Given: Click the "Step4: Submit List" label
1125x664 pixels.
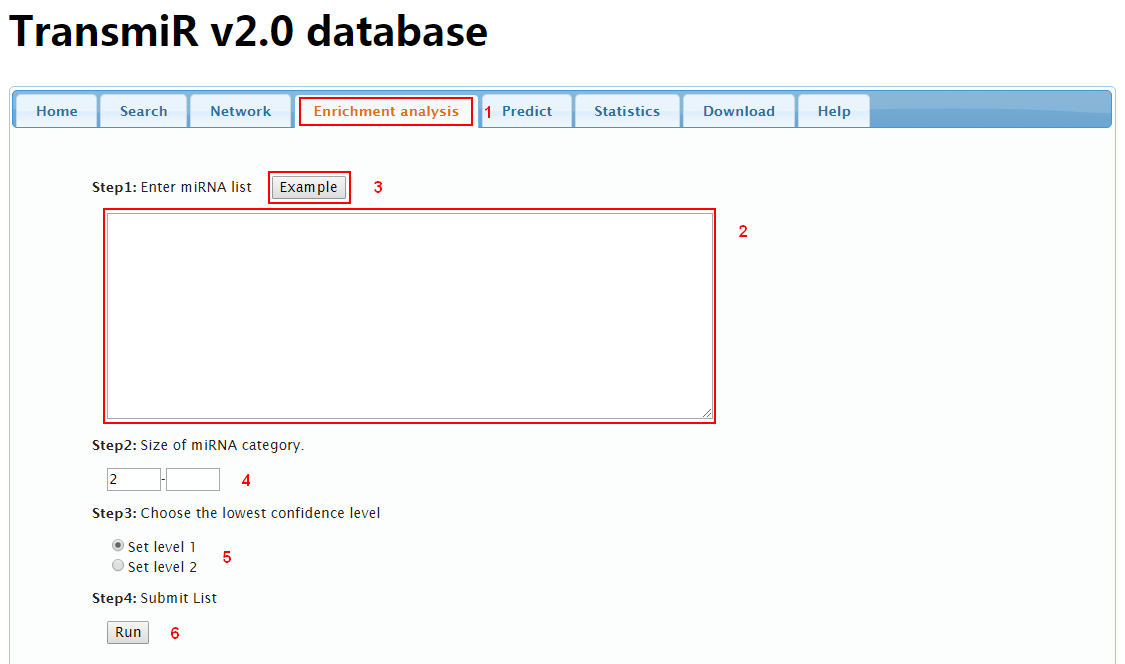Looking at the screenshot, I should [x=154, y=598].
